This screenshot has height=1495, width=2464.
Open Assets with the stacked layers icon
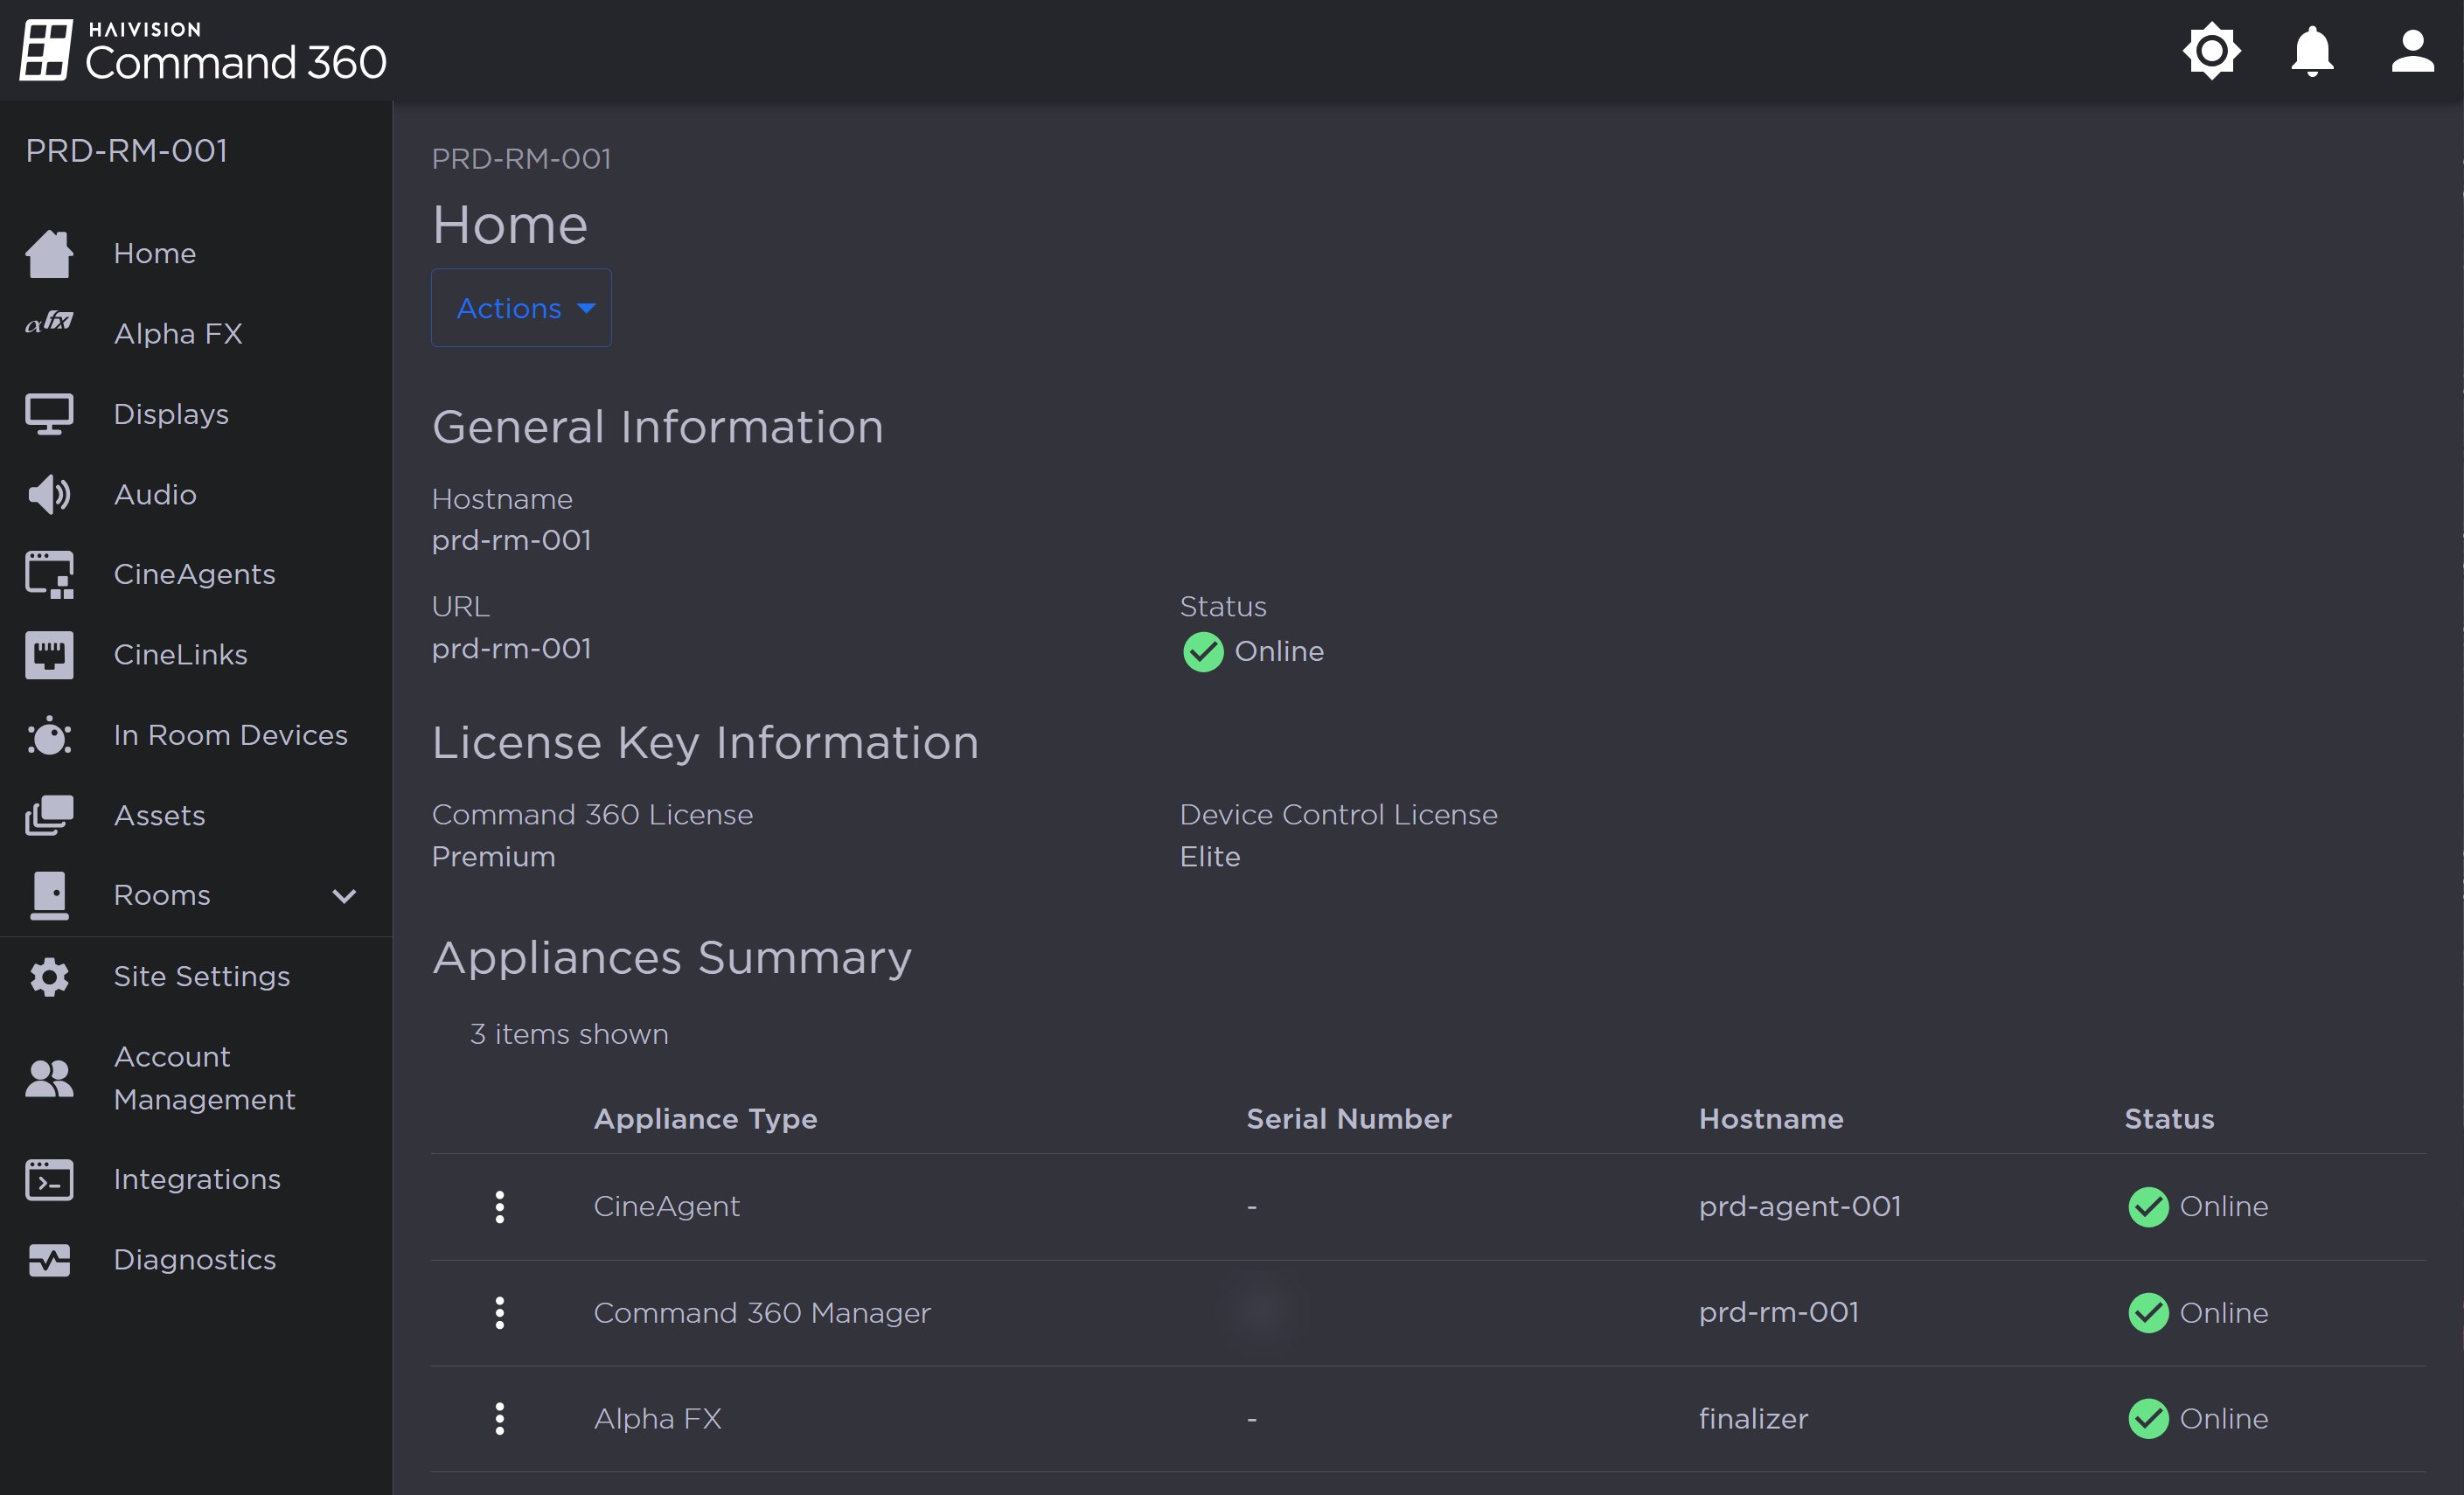tap(49, 815)
